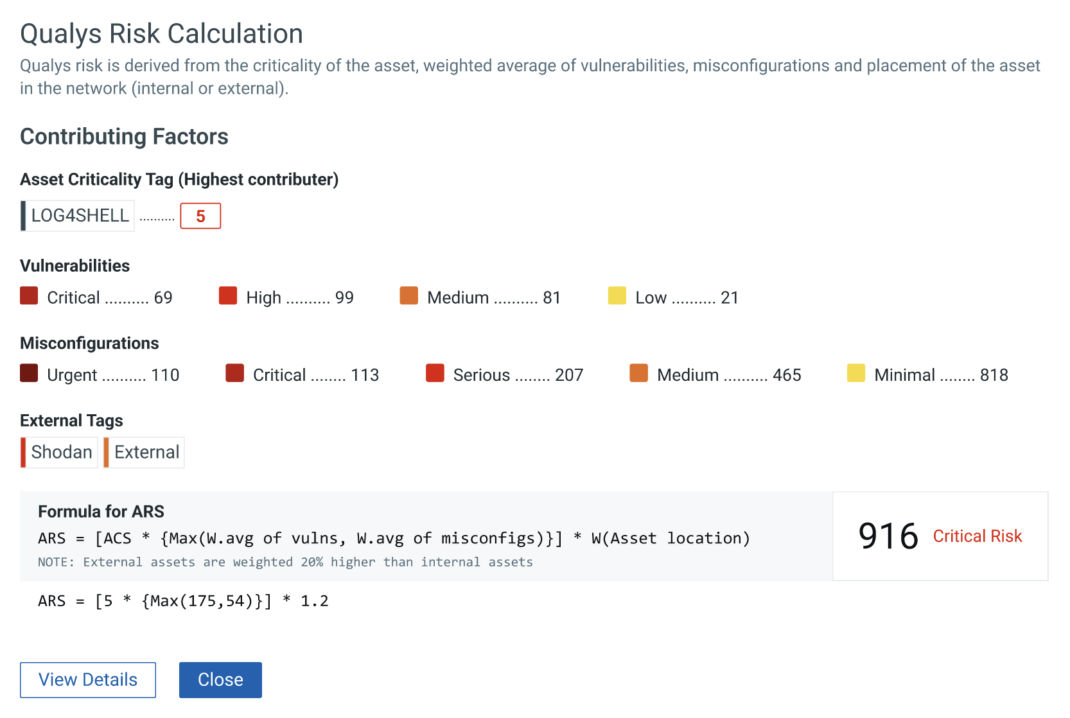
Task: Click the High vulnerabilities severity icon
Action: click(227, 296)
